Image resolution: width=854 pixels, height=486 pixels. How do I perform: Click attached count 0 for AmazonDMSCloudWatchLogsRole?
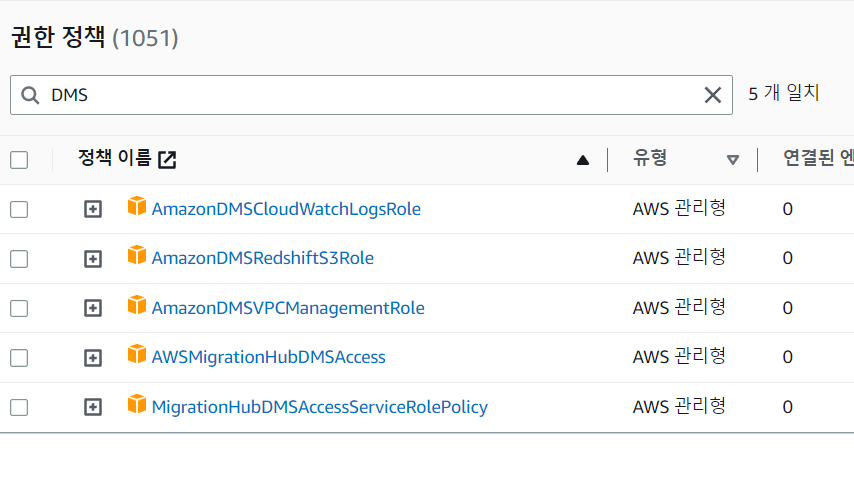pyautogui.click(x=788, y=209)
